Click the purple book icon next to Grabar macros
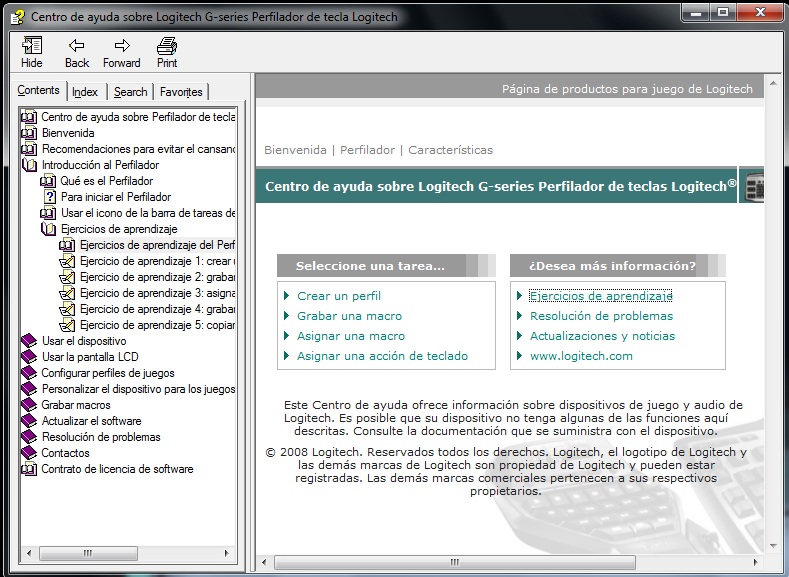 29,405
